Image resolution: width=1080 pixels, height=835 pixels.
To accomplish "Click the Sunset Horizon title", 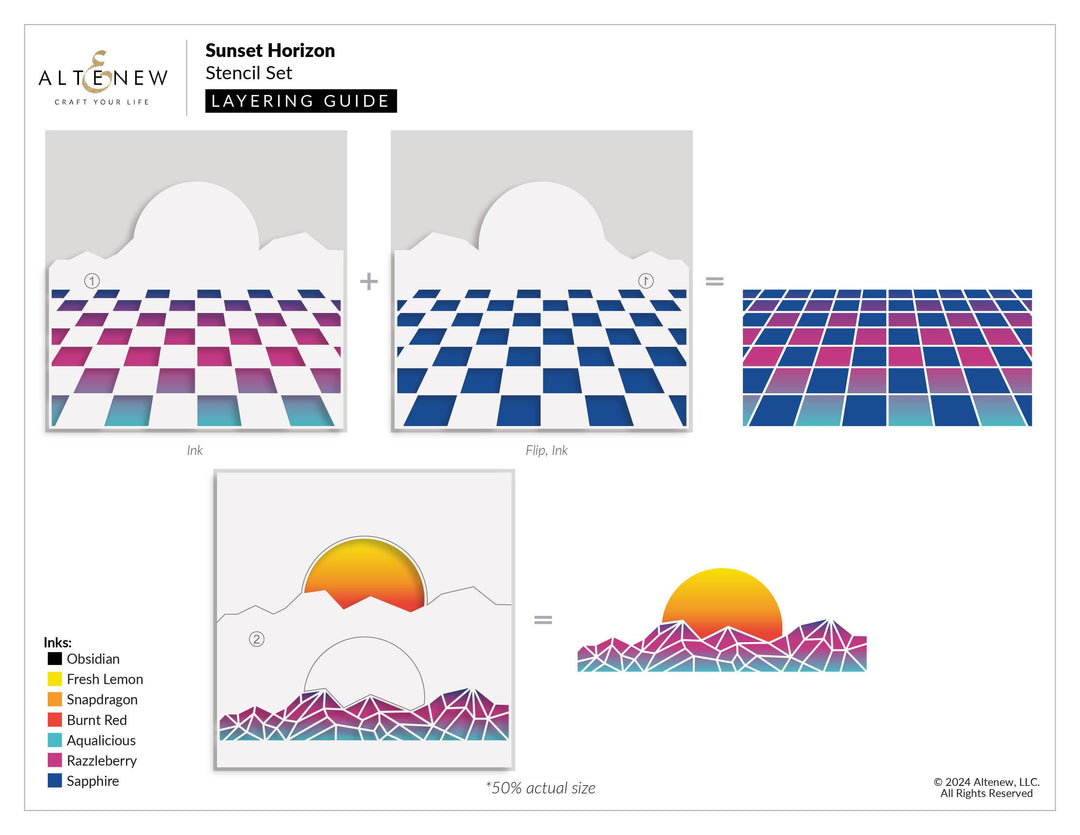I will pos(270,50).
